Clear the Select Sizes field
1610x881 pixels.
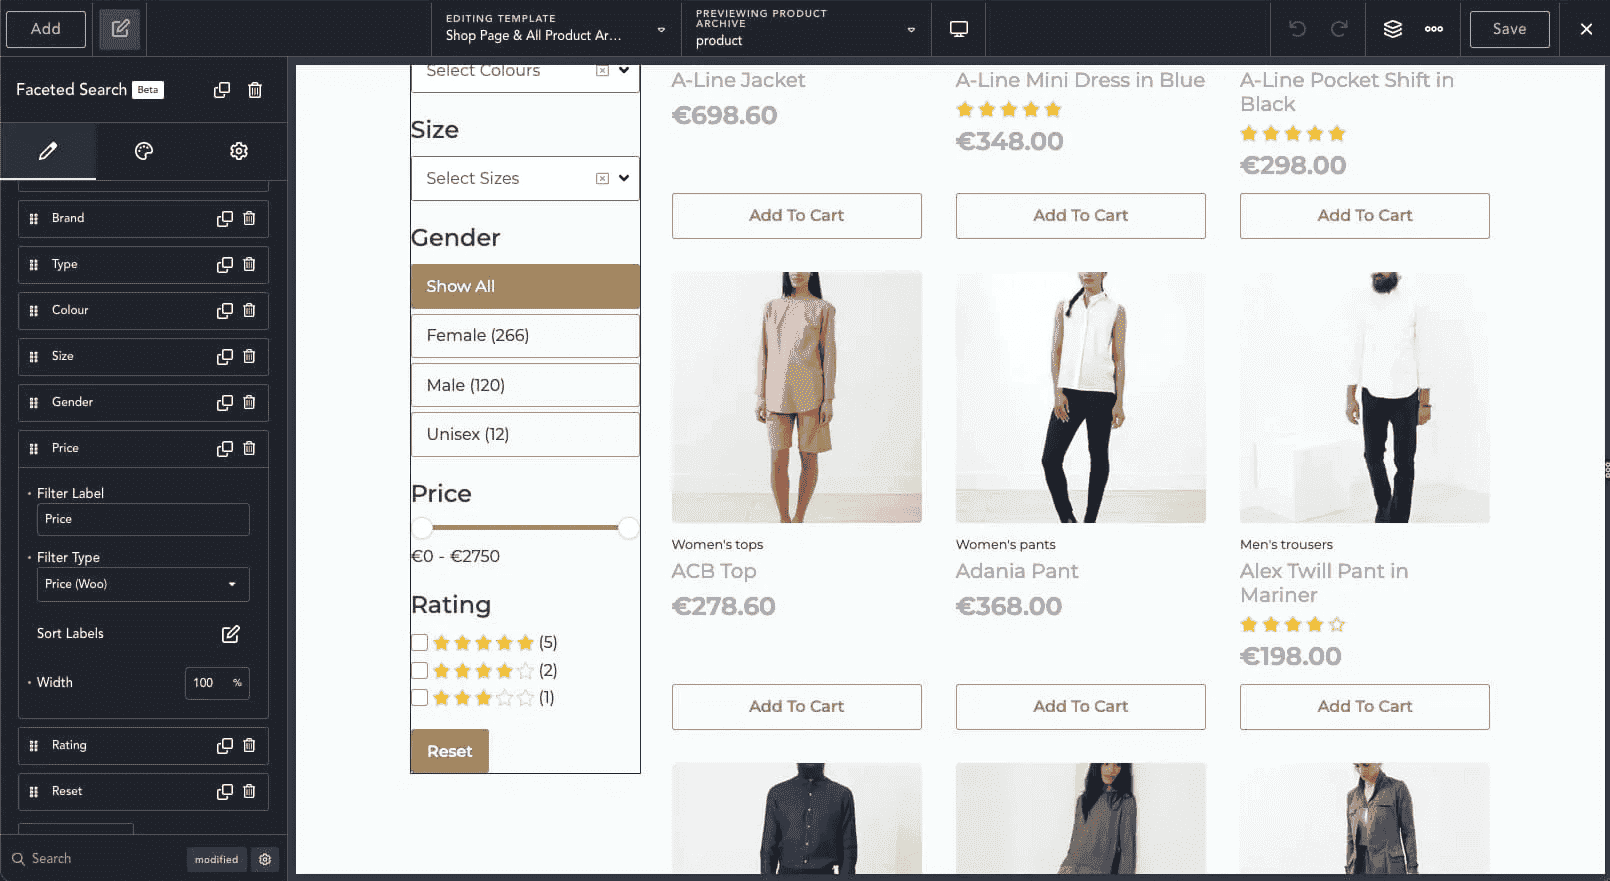point(602,178)
